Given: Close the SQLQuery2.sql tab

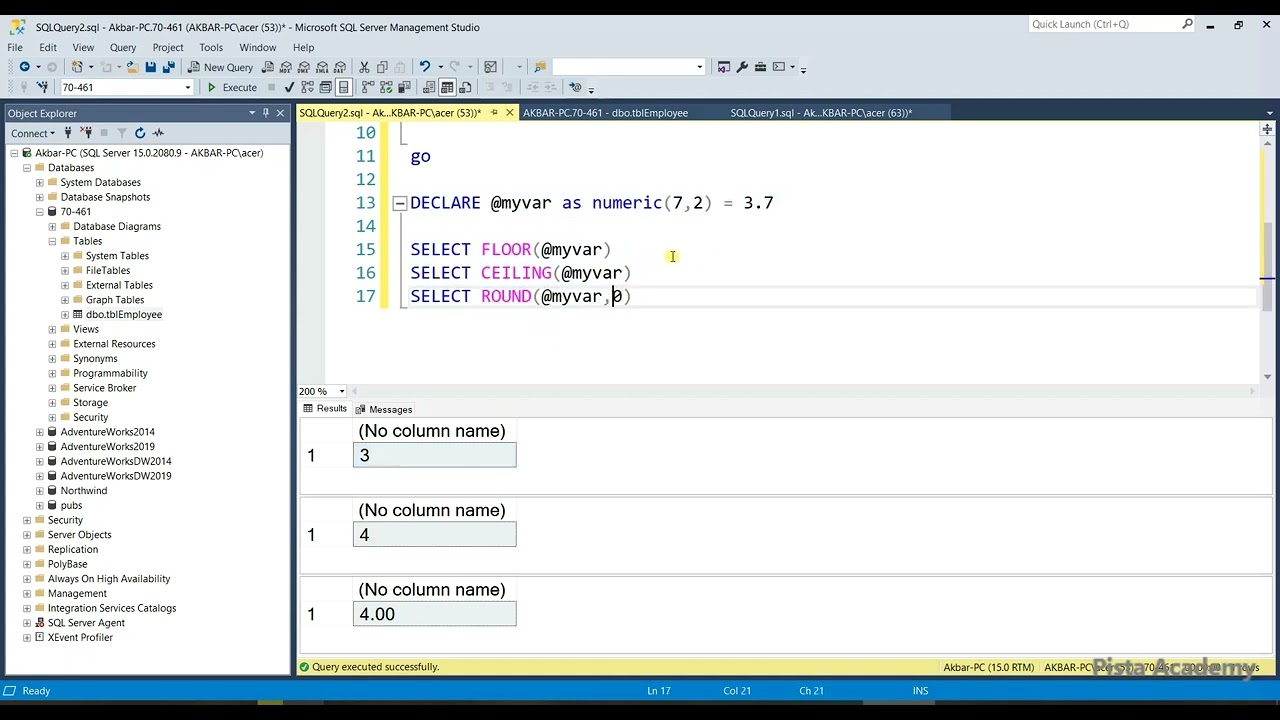Looking at the screenshot, I should click(509, 113).
